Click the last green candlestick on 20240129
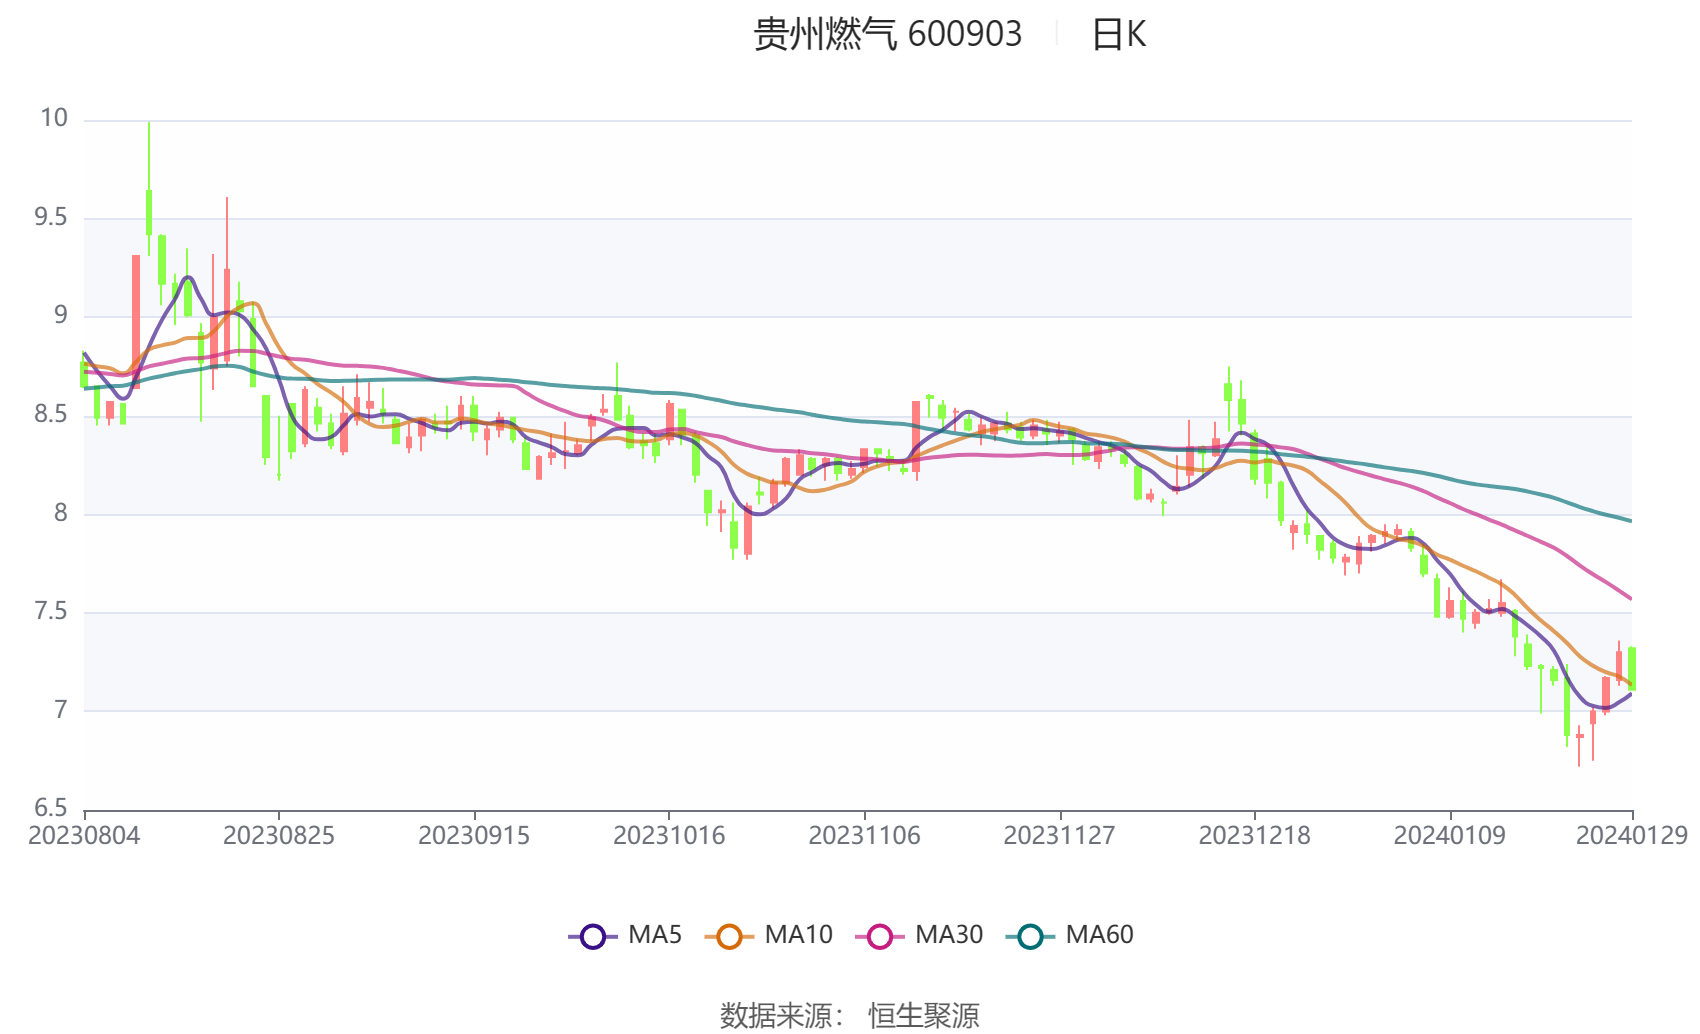The height and width of the screenshot is (1034, 1700). point(1632,669)
